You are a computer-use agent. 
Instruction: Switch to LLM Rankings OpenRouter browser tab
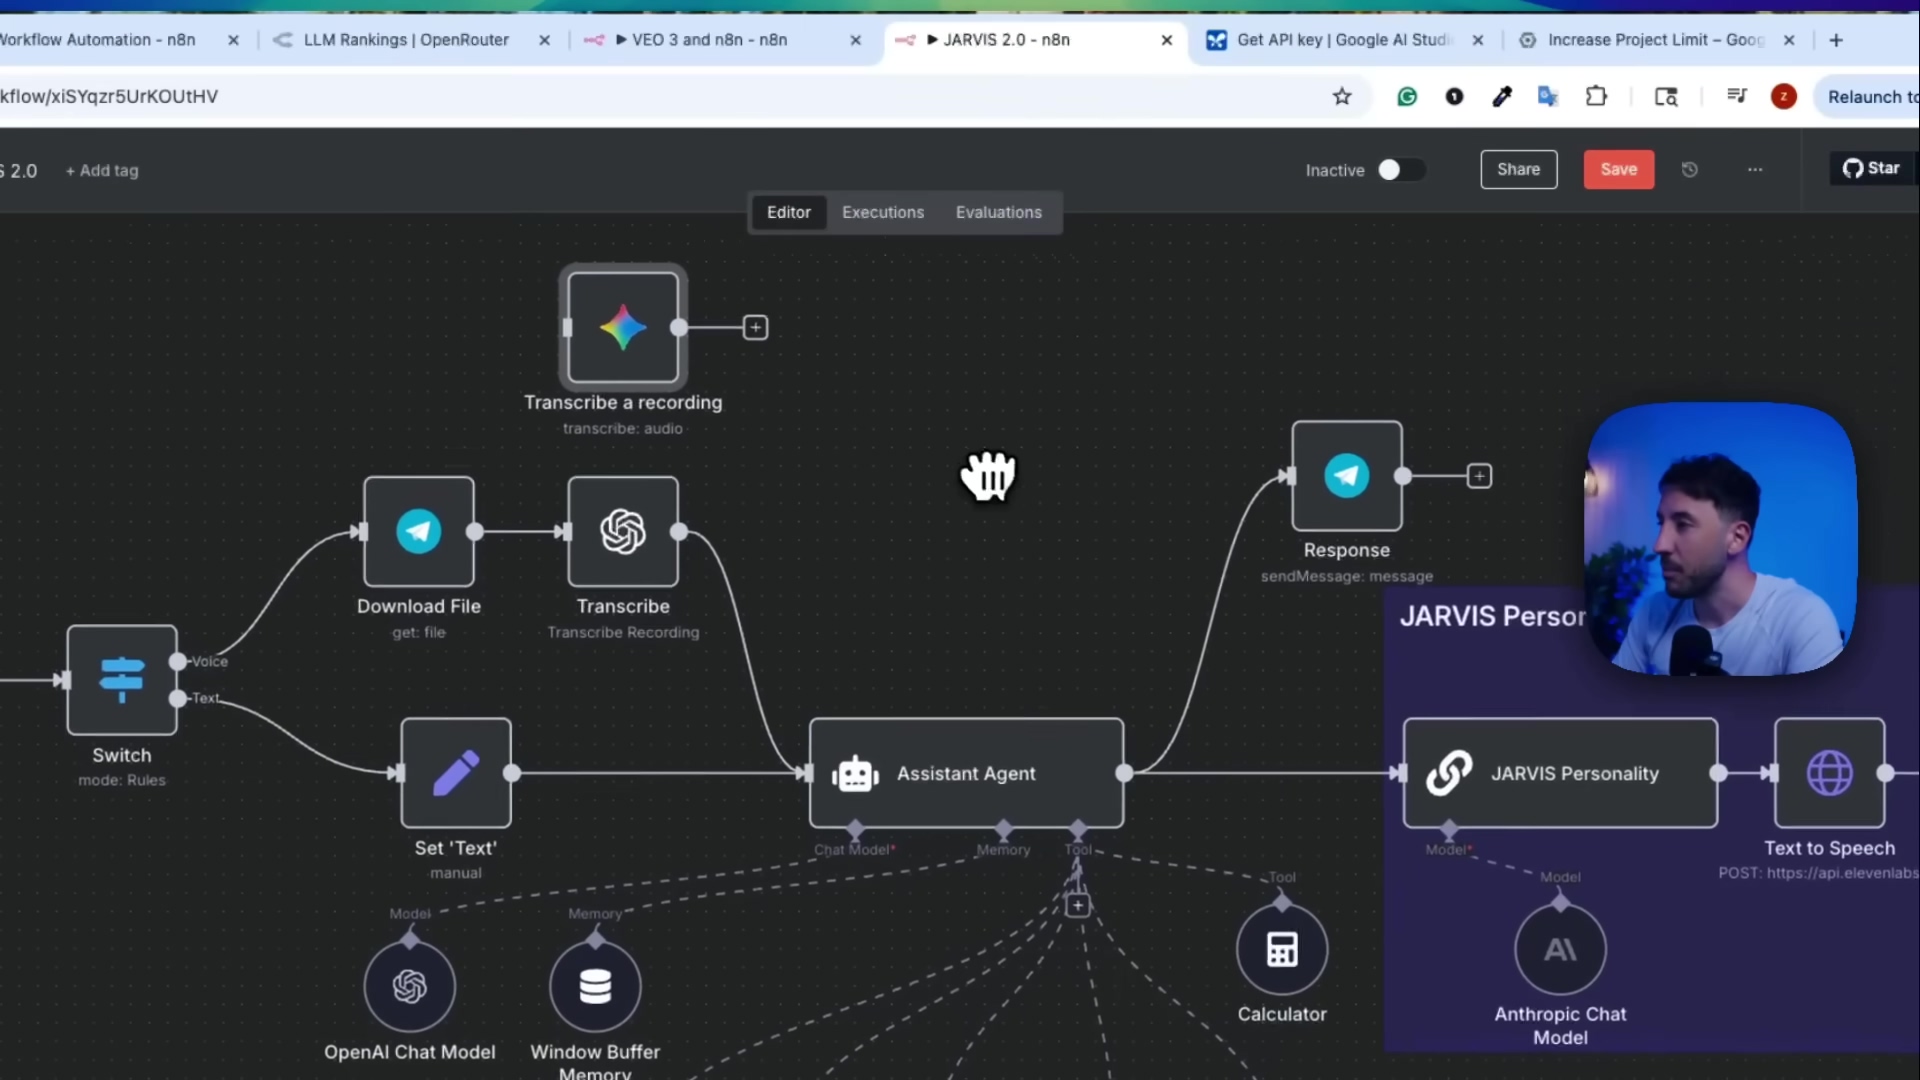(405, 40)
